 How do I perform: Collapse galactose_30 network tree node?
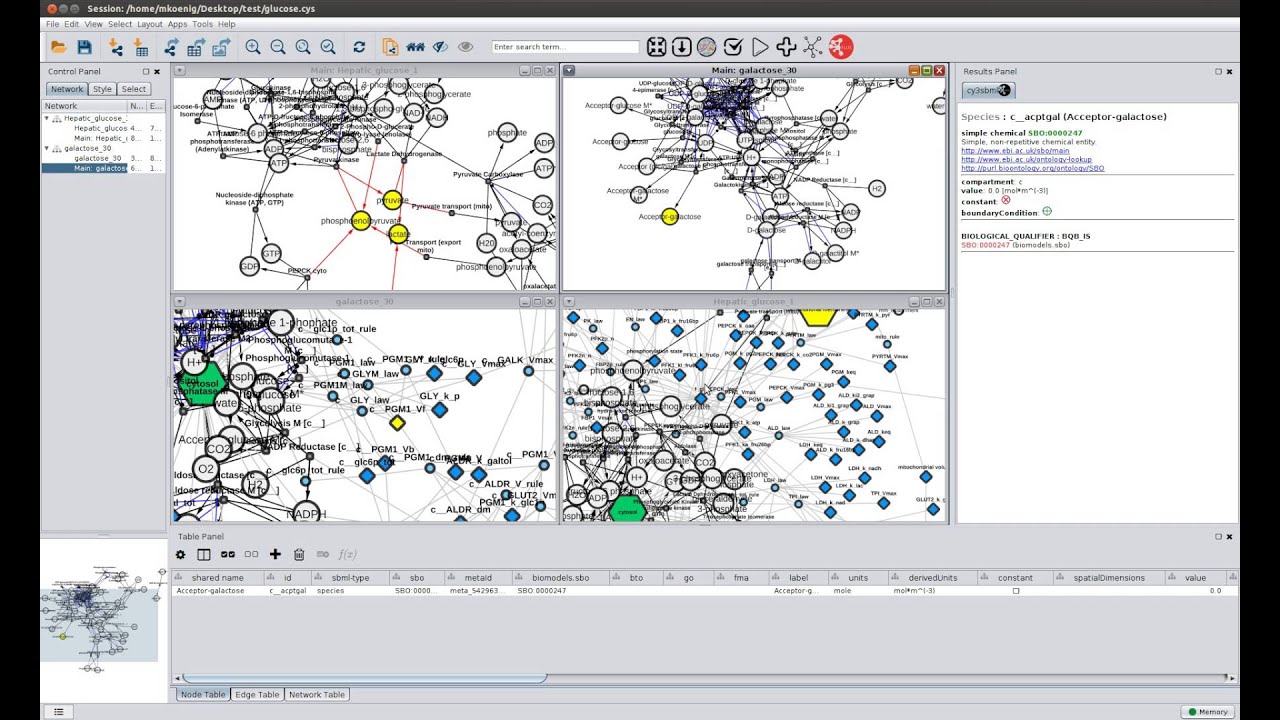pyautogui.click(x=47, y=148)
